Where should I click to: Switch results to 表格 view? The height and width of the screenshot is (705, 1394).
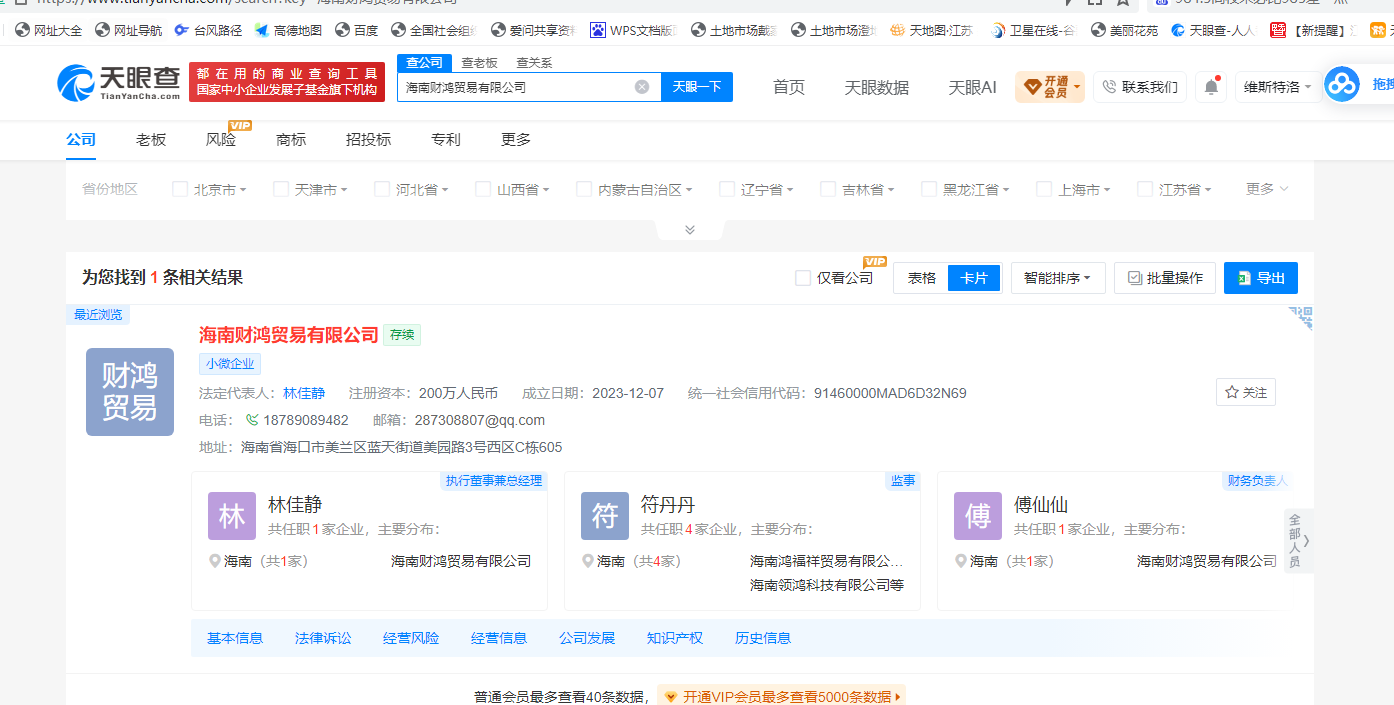click(x=922, y=278)
